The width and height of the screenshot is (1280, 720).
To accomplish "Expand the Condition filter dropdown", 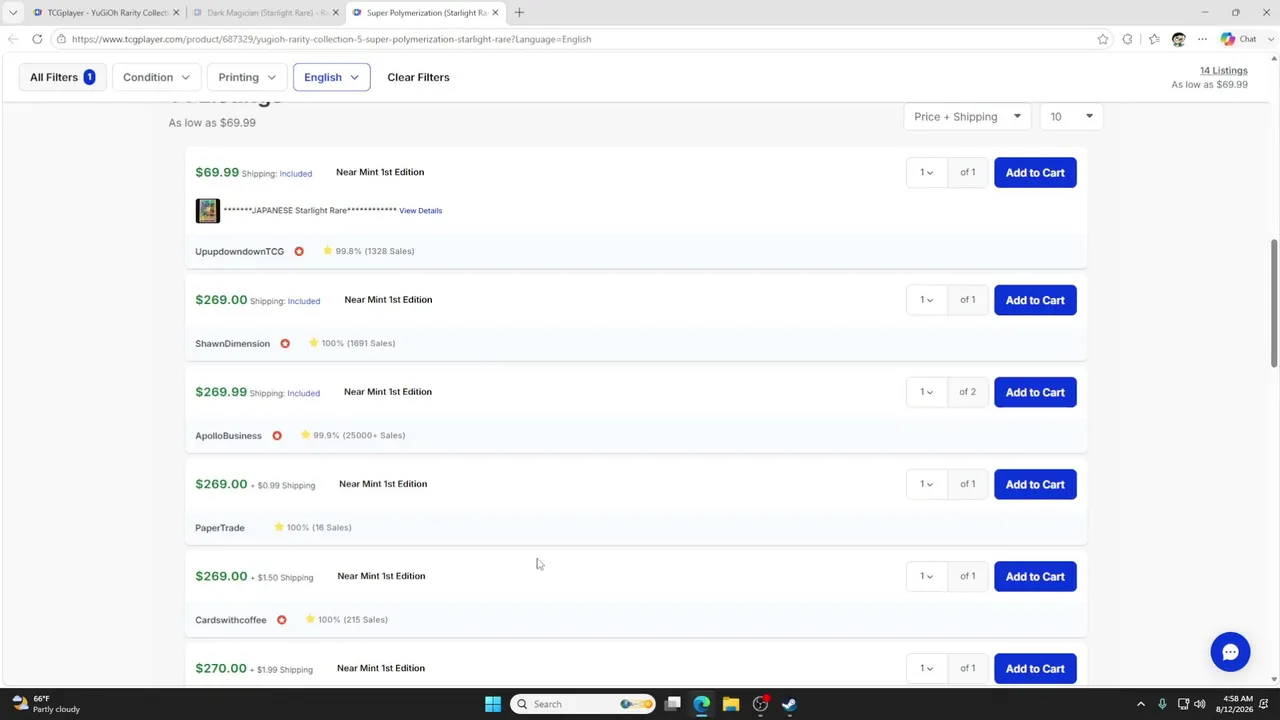I will pos(156,77).
